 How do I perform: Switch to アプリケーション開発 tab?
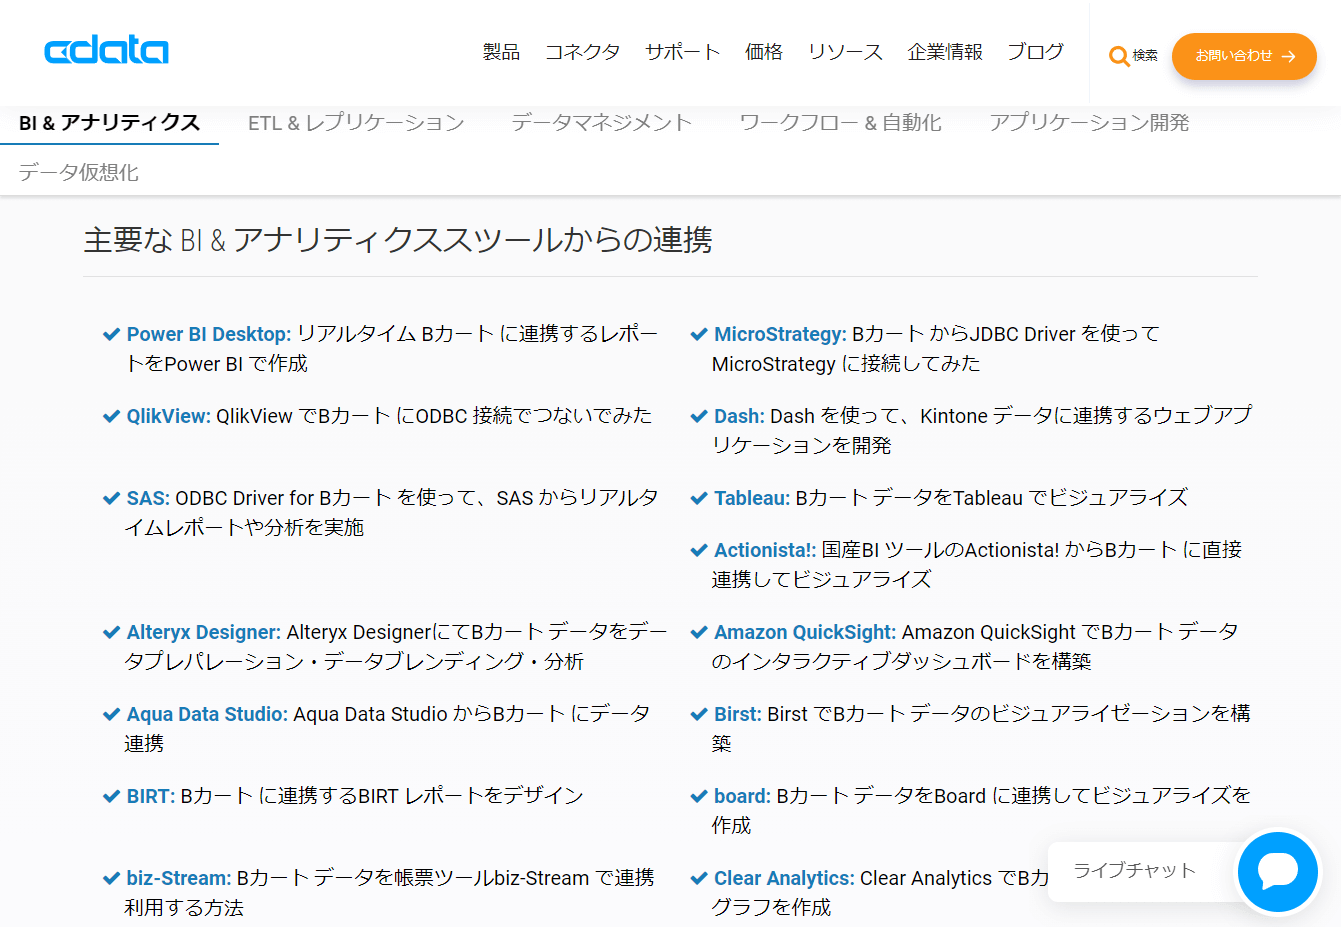pyautogui.click(x=1089, y=123)
